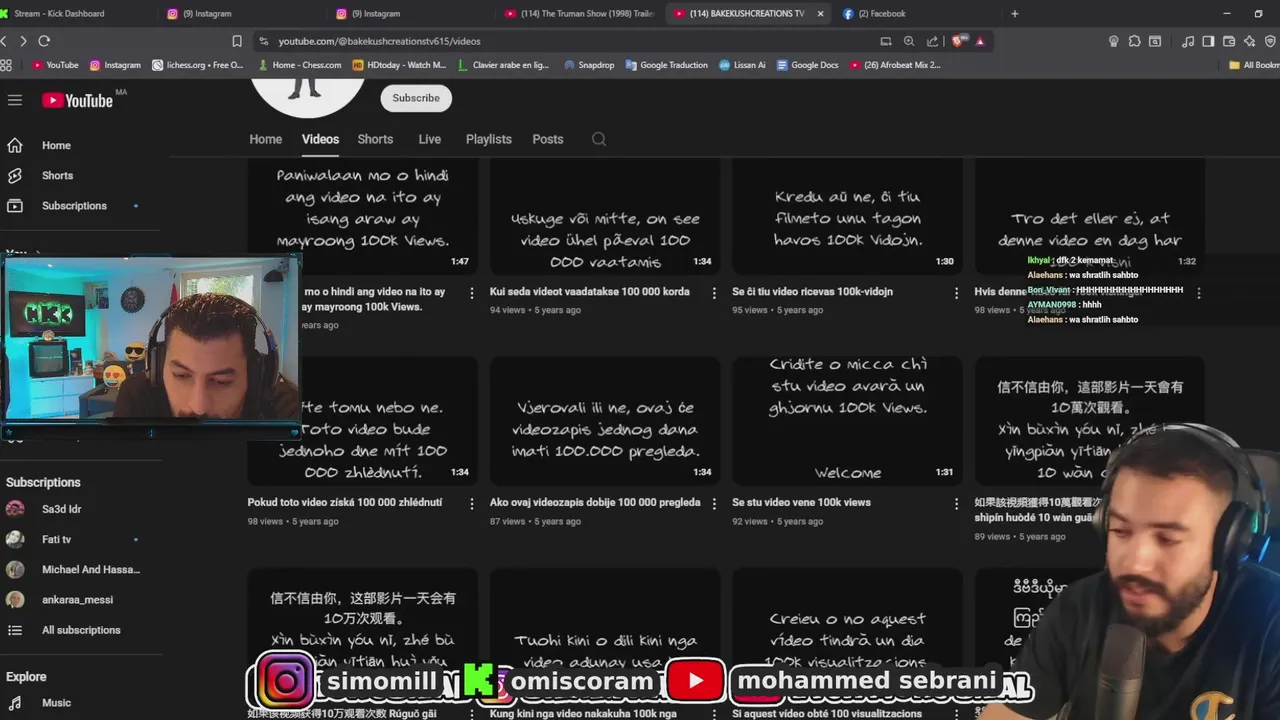Open options menu for 'Kui seda videot' video
This screenshot has width=1280, height=720.
pyautogui.click(x=714, y=293)
